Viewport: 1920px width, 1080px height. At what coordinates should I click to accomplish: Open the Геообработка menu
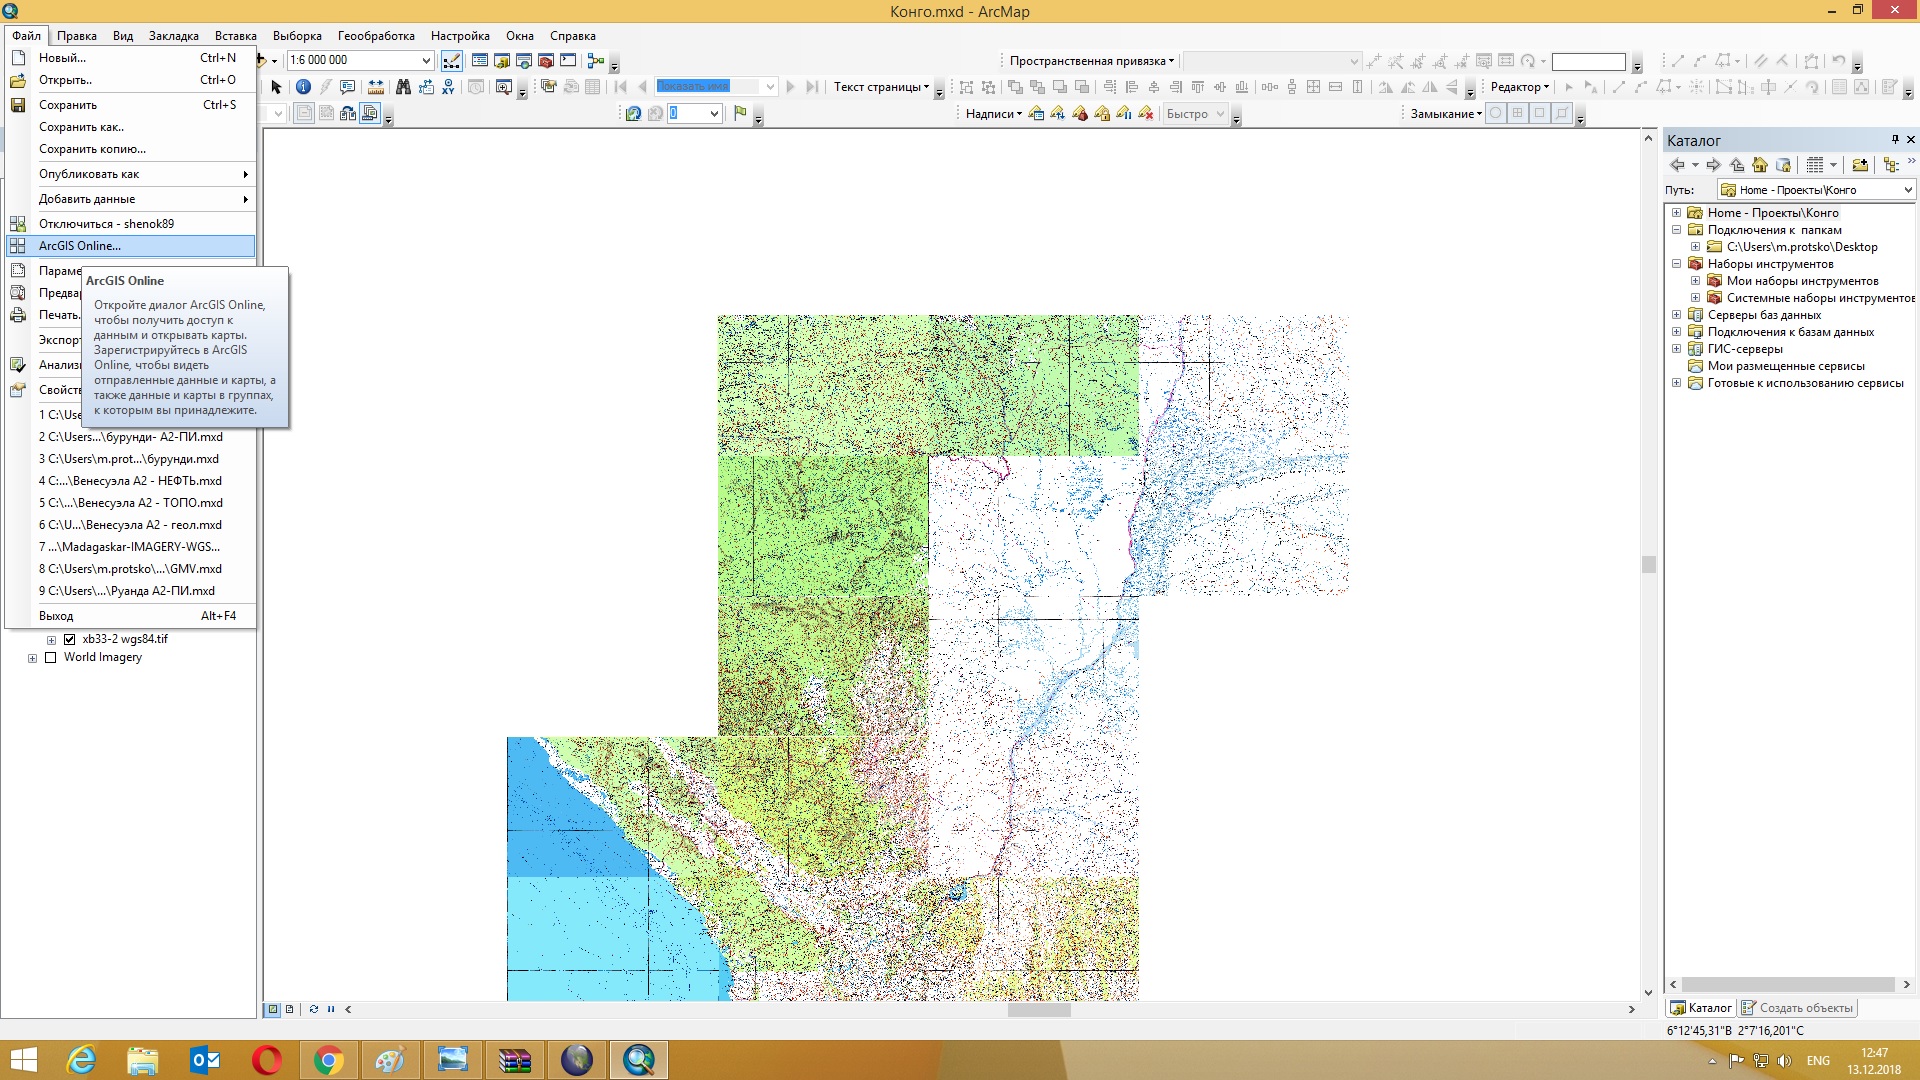point(376,36)
